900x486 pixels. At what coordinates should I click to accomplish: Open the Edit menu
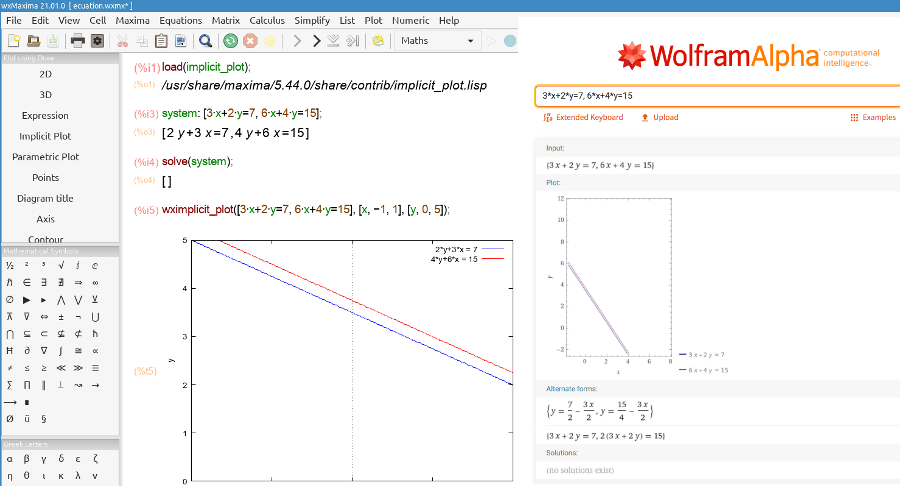(40, 21)
